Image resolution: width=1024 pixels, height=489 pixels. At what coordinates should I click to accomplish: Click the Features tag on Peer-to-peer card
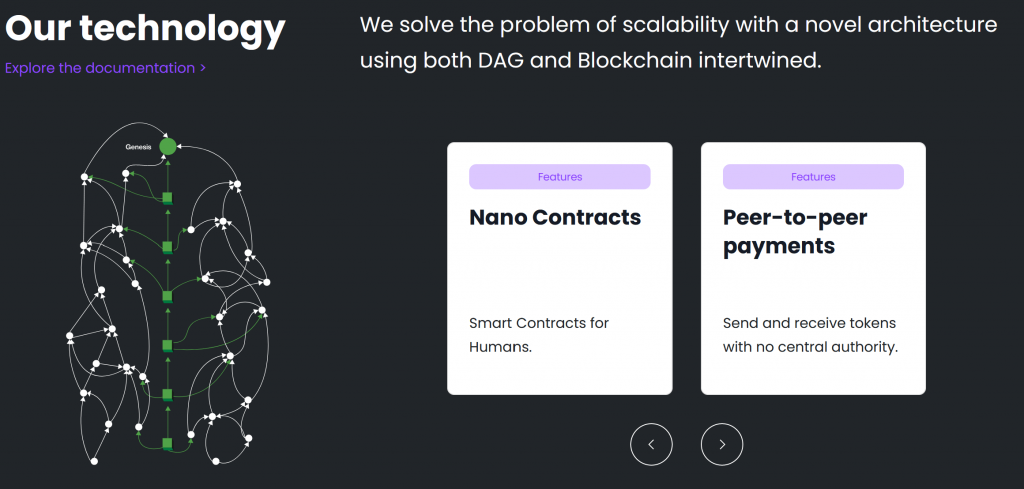coord(813,177)
